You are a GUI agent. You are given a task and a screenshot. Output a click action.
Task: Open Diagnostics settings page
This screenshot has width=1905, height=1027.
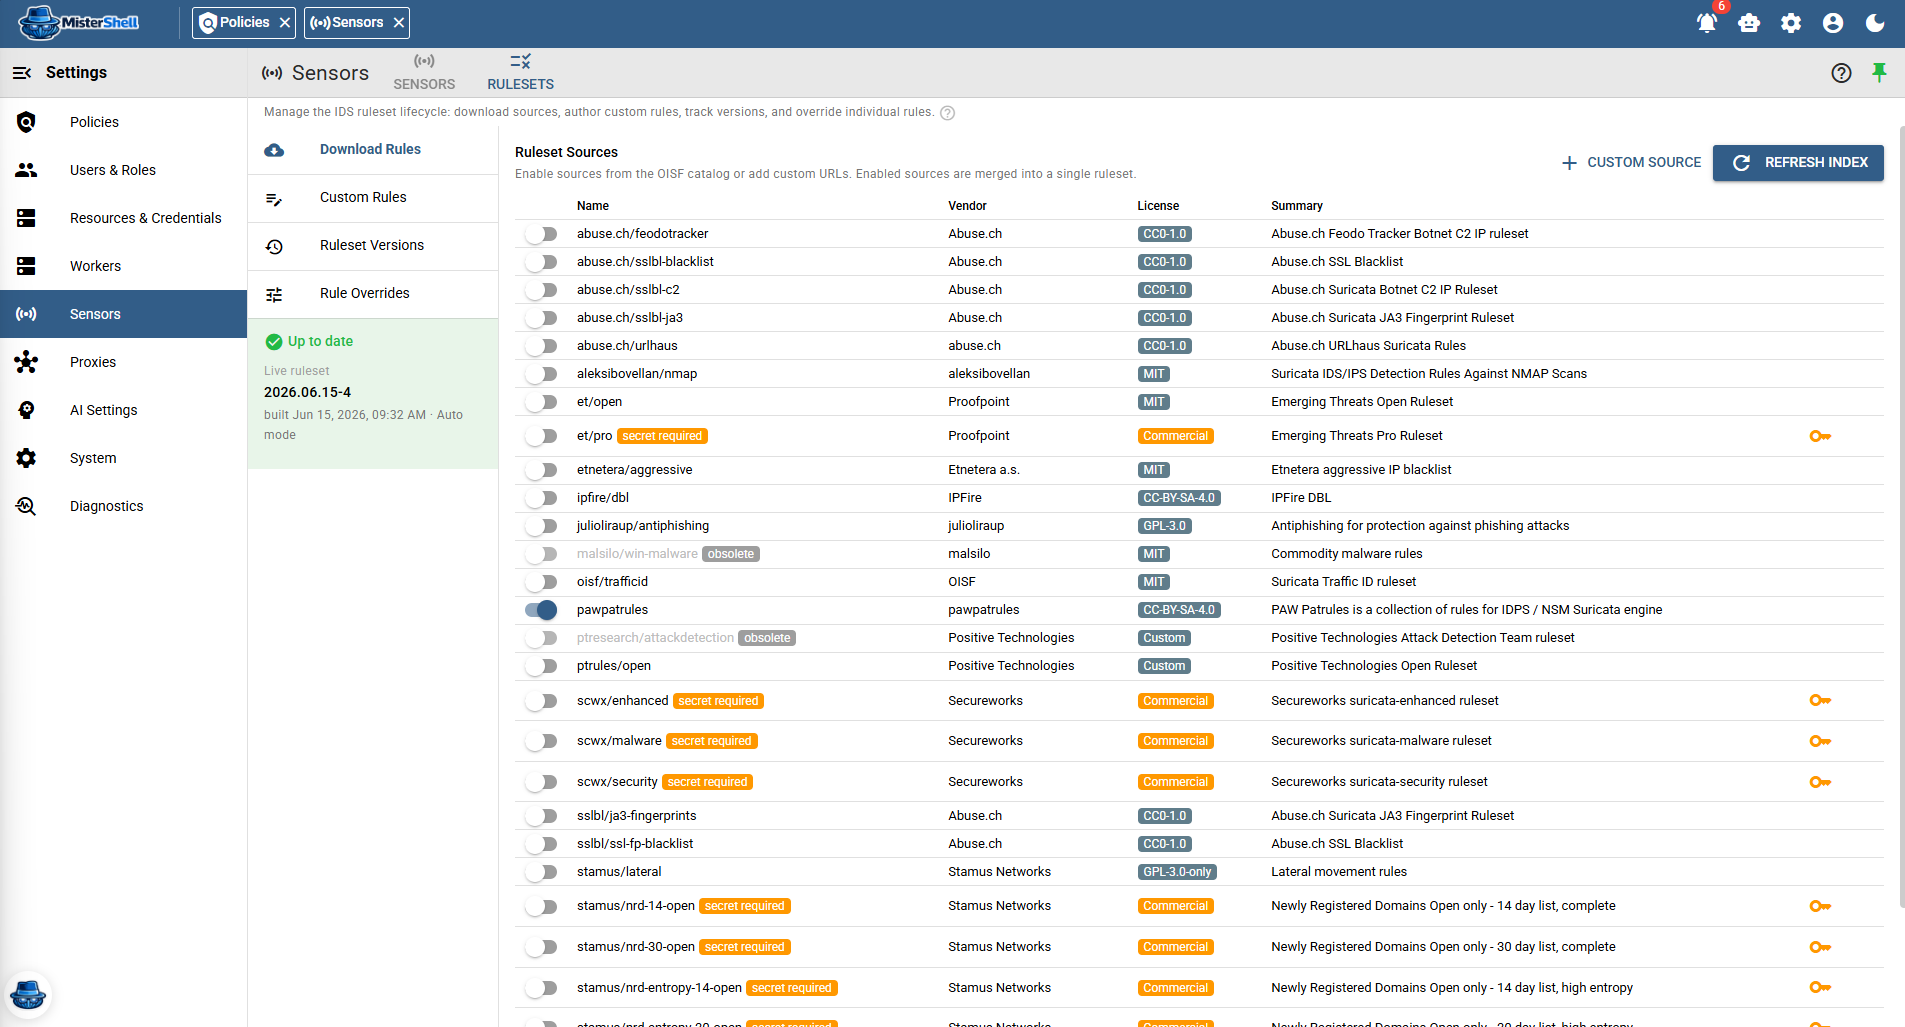tap(123, 506)
